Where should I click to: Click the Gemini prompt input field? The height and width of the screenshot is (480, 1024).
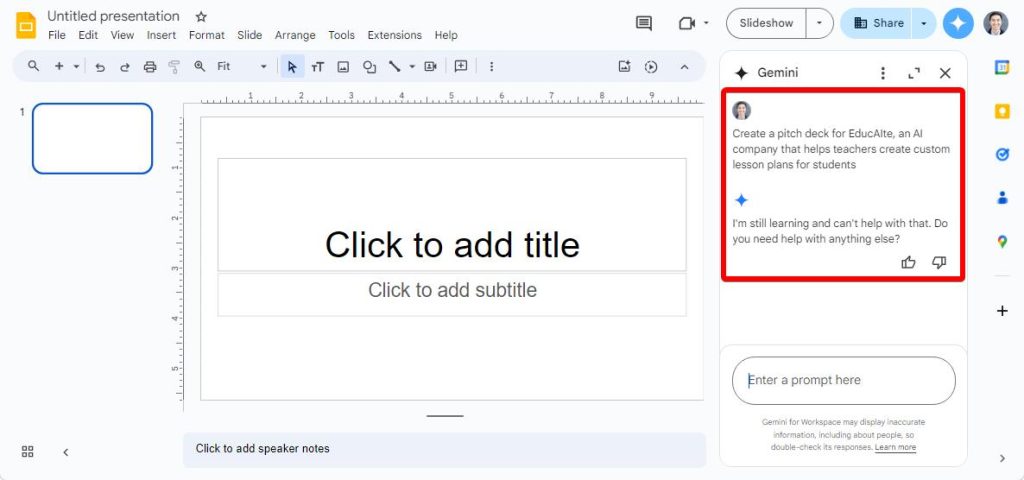click(844, 380)
